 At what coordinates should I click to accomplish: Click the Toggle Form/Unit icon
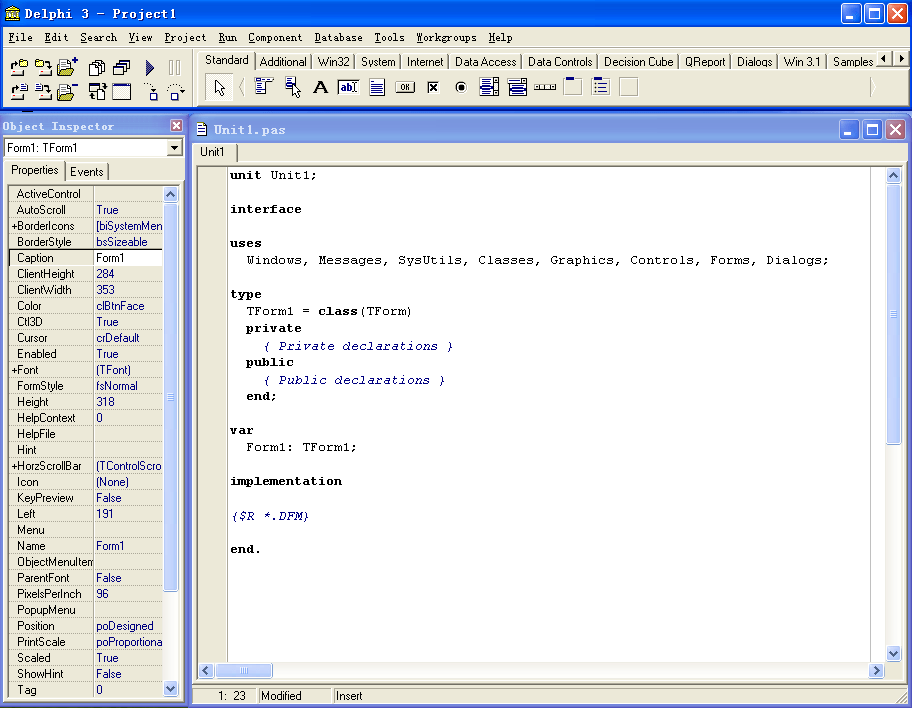coord(97,91)
